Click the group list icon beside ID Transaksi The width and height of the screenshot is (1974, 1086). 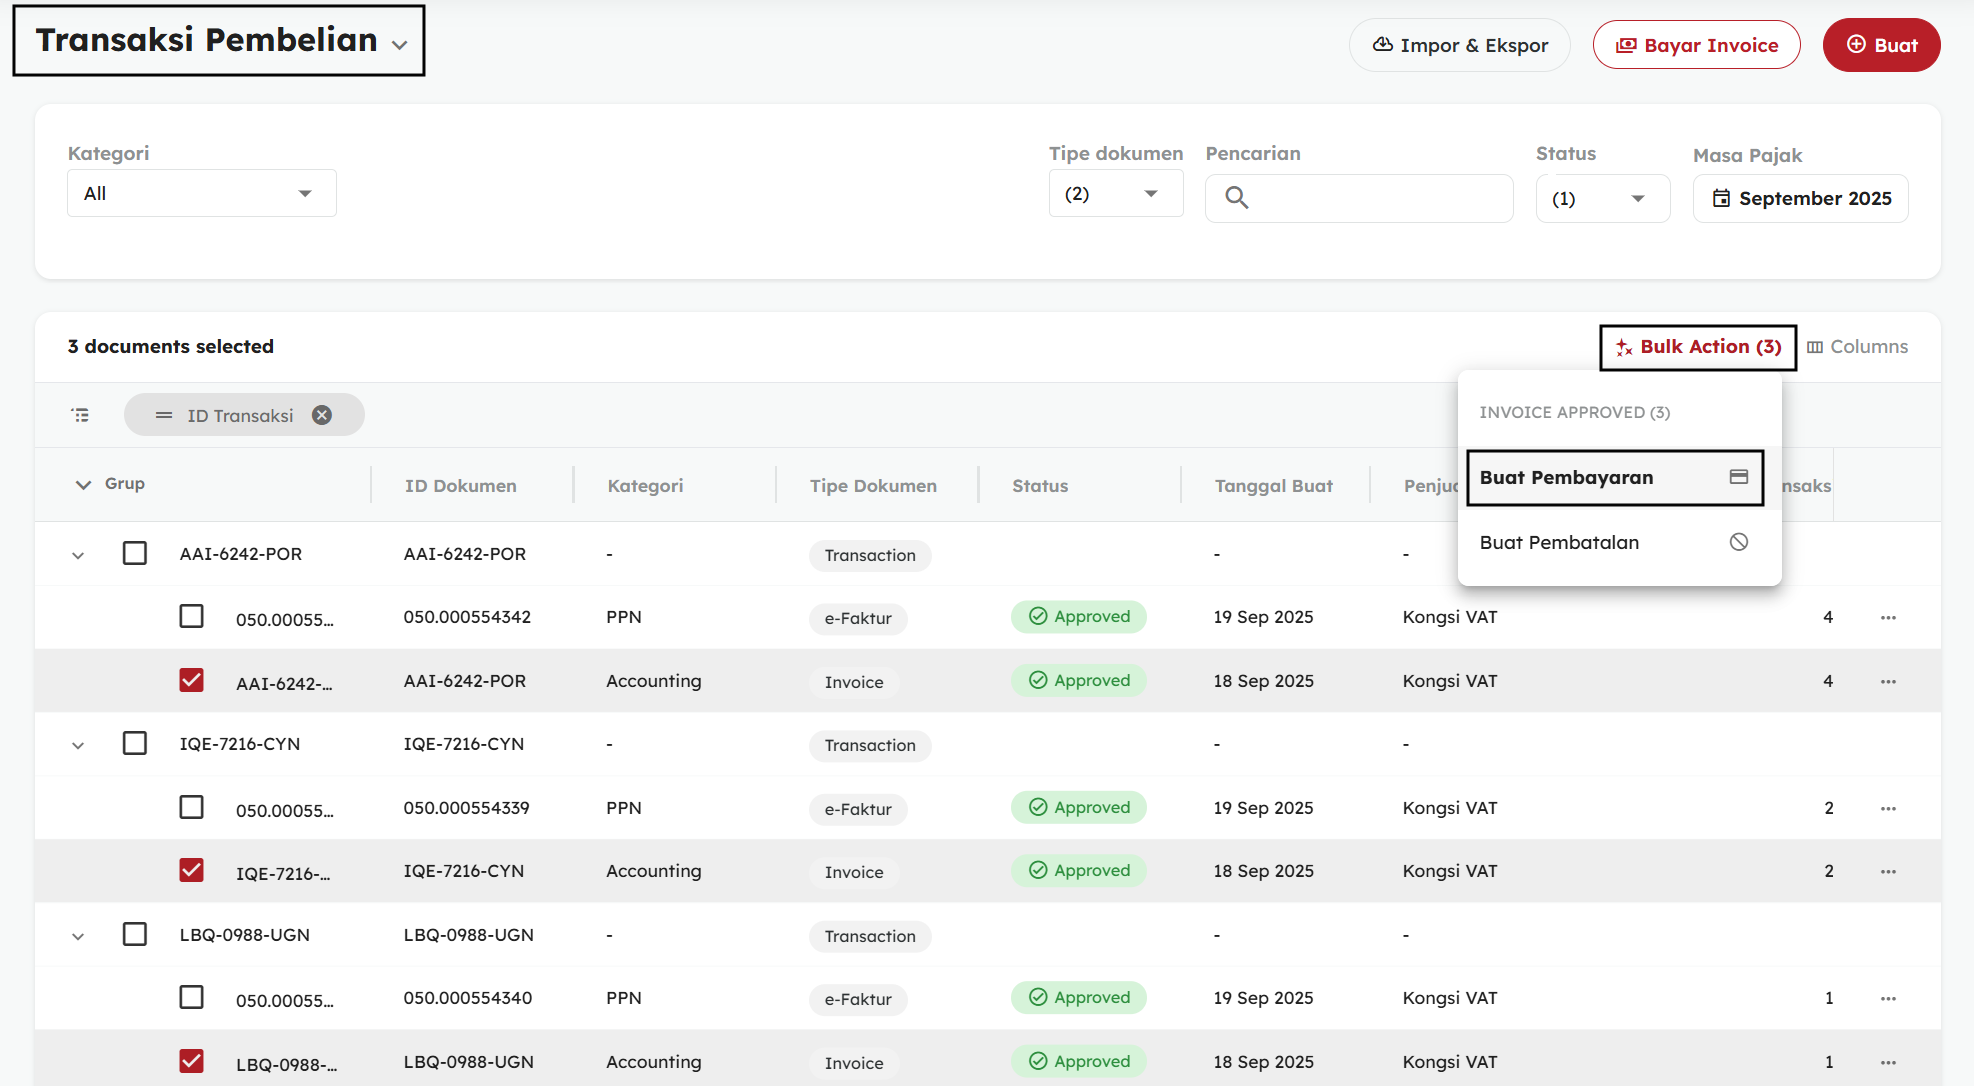(x=81, y=415)
